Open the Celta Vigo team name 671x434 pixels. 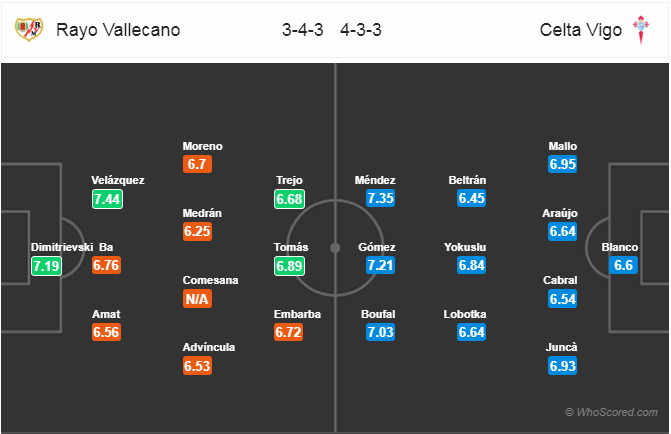point(581,30)
